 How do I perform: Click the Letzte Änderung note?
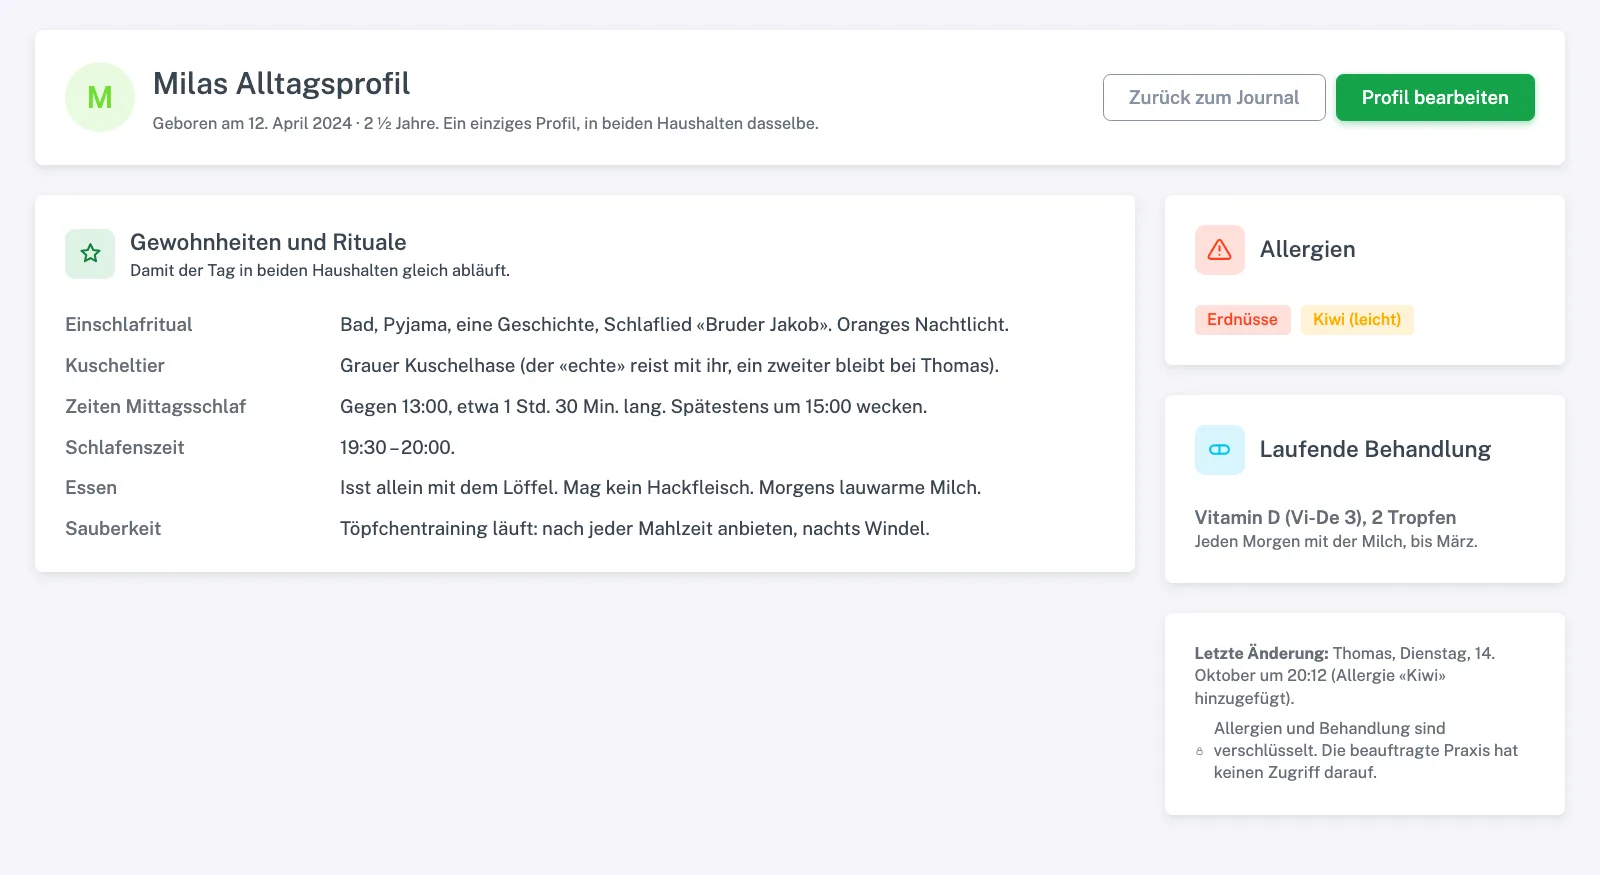pyautogui.click(x=1345, y=676)
